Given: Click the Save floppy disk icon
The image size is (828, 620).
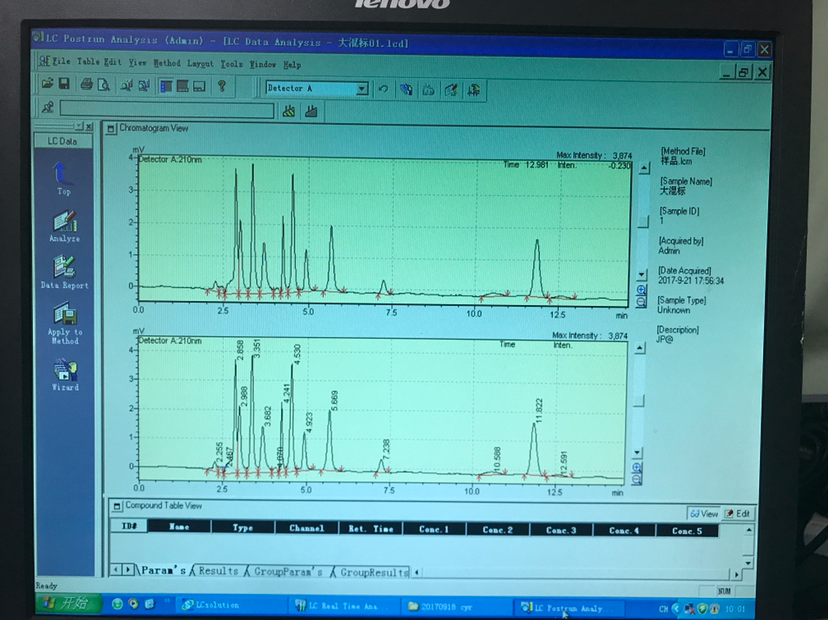Looking at the screenshot, I should [64, 83].
